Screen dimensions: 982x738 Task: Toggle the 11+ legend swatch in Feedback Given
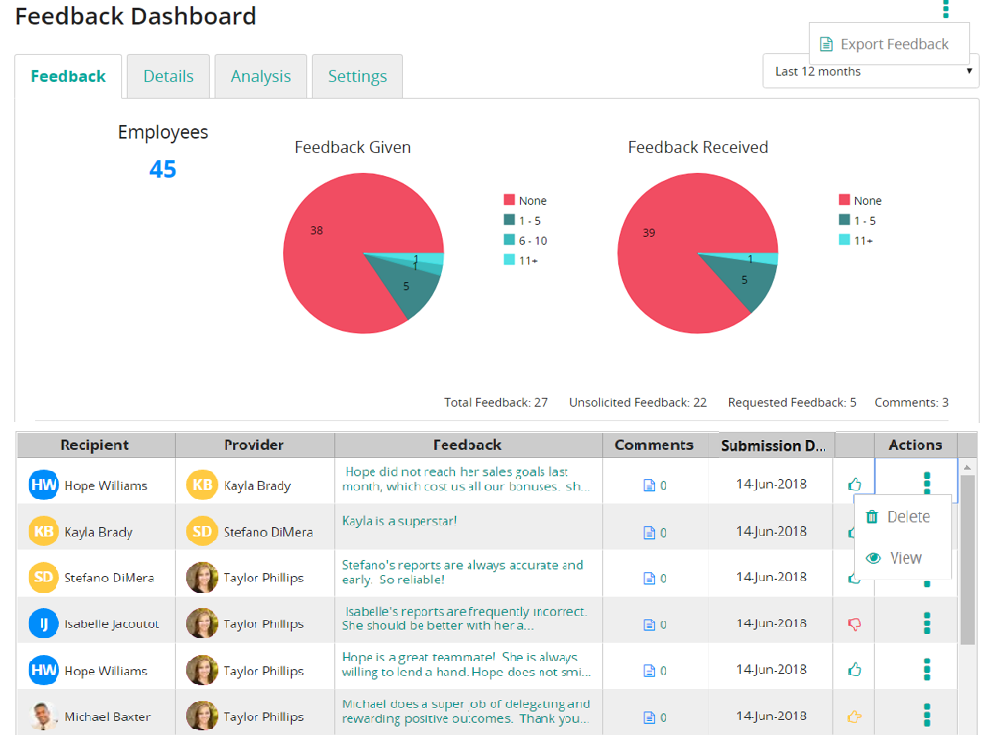coord(509,260)
